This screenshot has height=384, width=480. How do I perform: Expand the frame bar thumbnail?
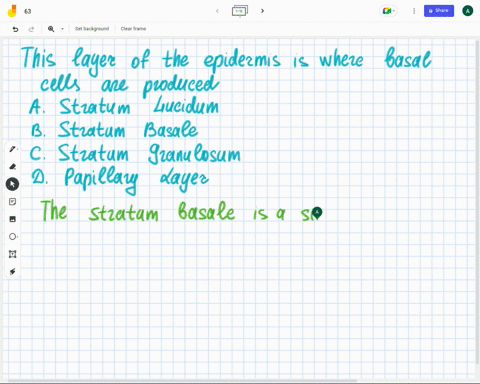(240, 11)
